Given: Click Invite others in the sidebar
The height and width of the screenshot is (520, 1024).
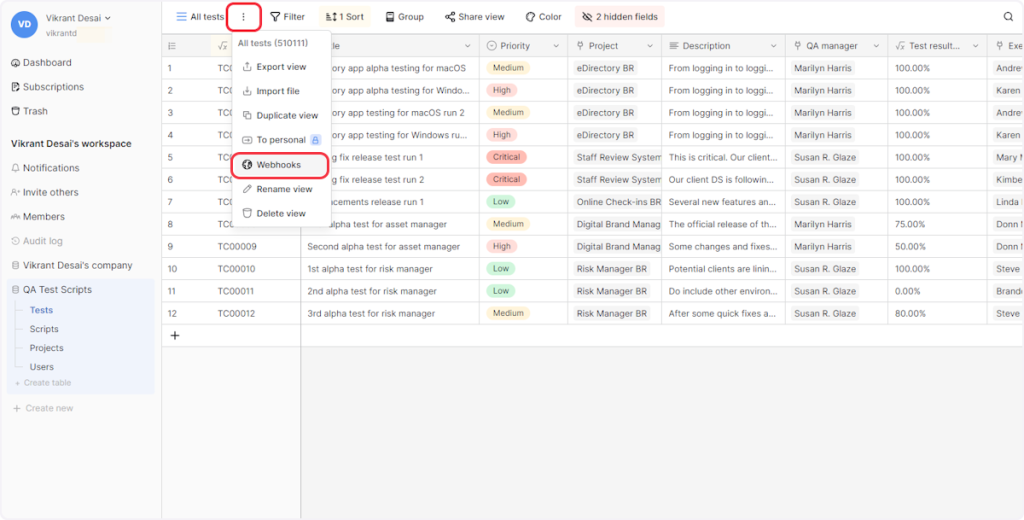Looking at the screenshot, I should pos(50,192).
